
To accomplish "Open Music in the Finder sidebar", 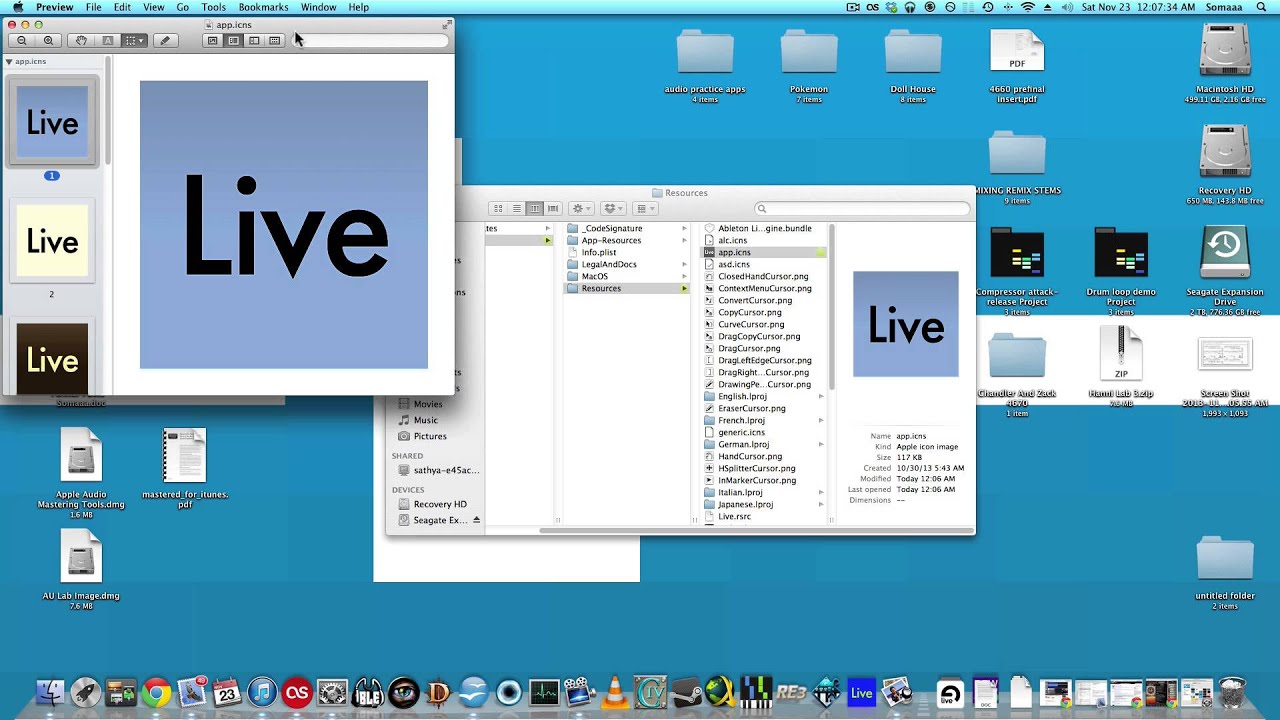I will tap(426, 420).
